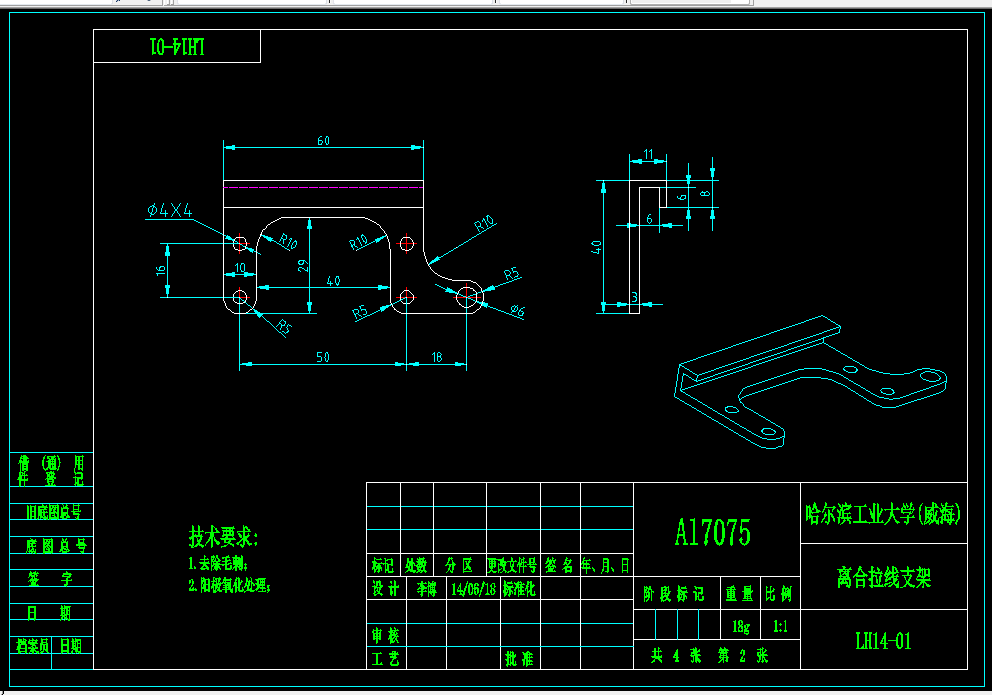Click the 18 dimension text
This screenshot has height=695, width=992.
(437, 357)
